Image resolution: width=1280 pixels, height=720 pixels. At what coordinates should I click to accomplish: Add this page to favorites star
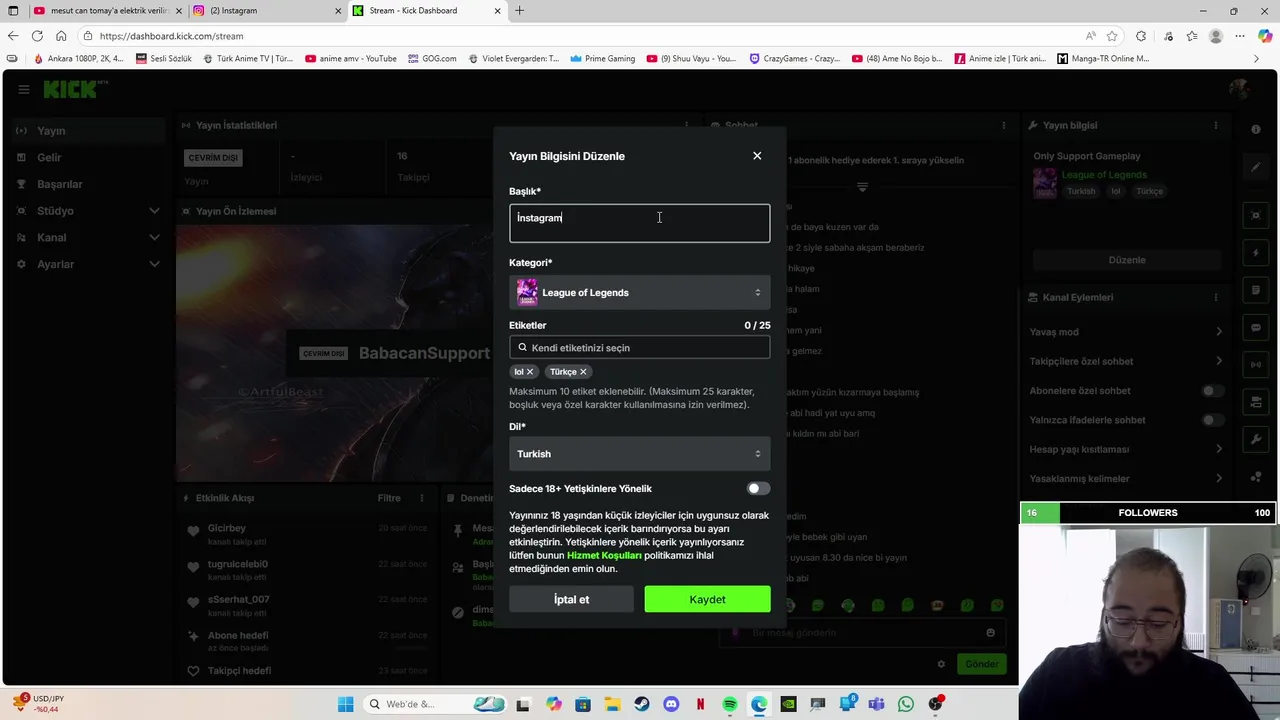coord(1112,36)
